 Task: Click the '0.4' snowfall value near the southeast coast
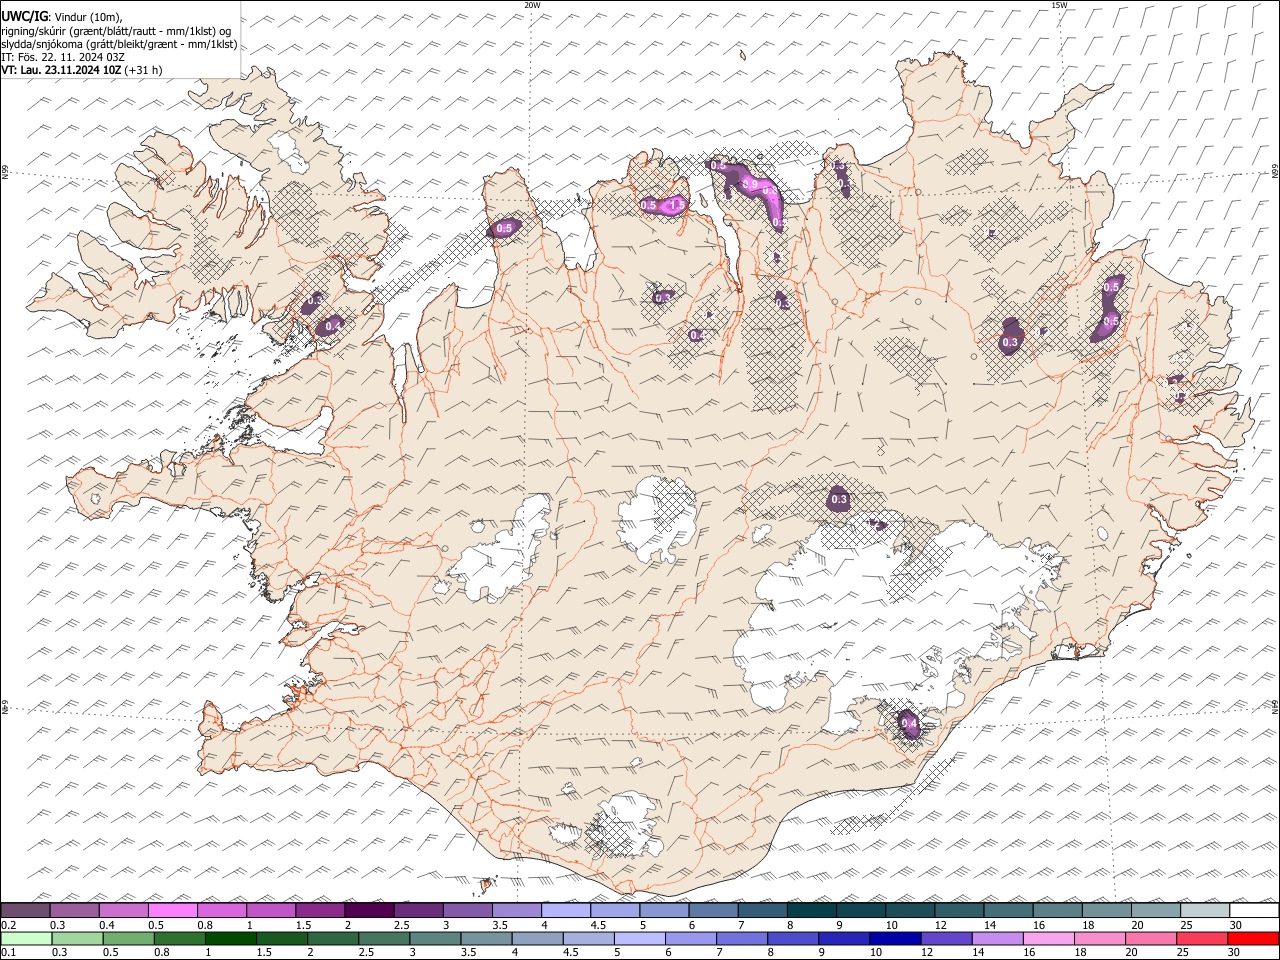(909, 723)
